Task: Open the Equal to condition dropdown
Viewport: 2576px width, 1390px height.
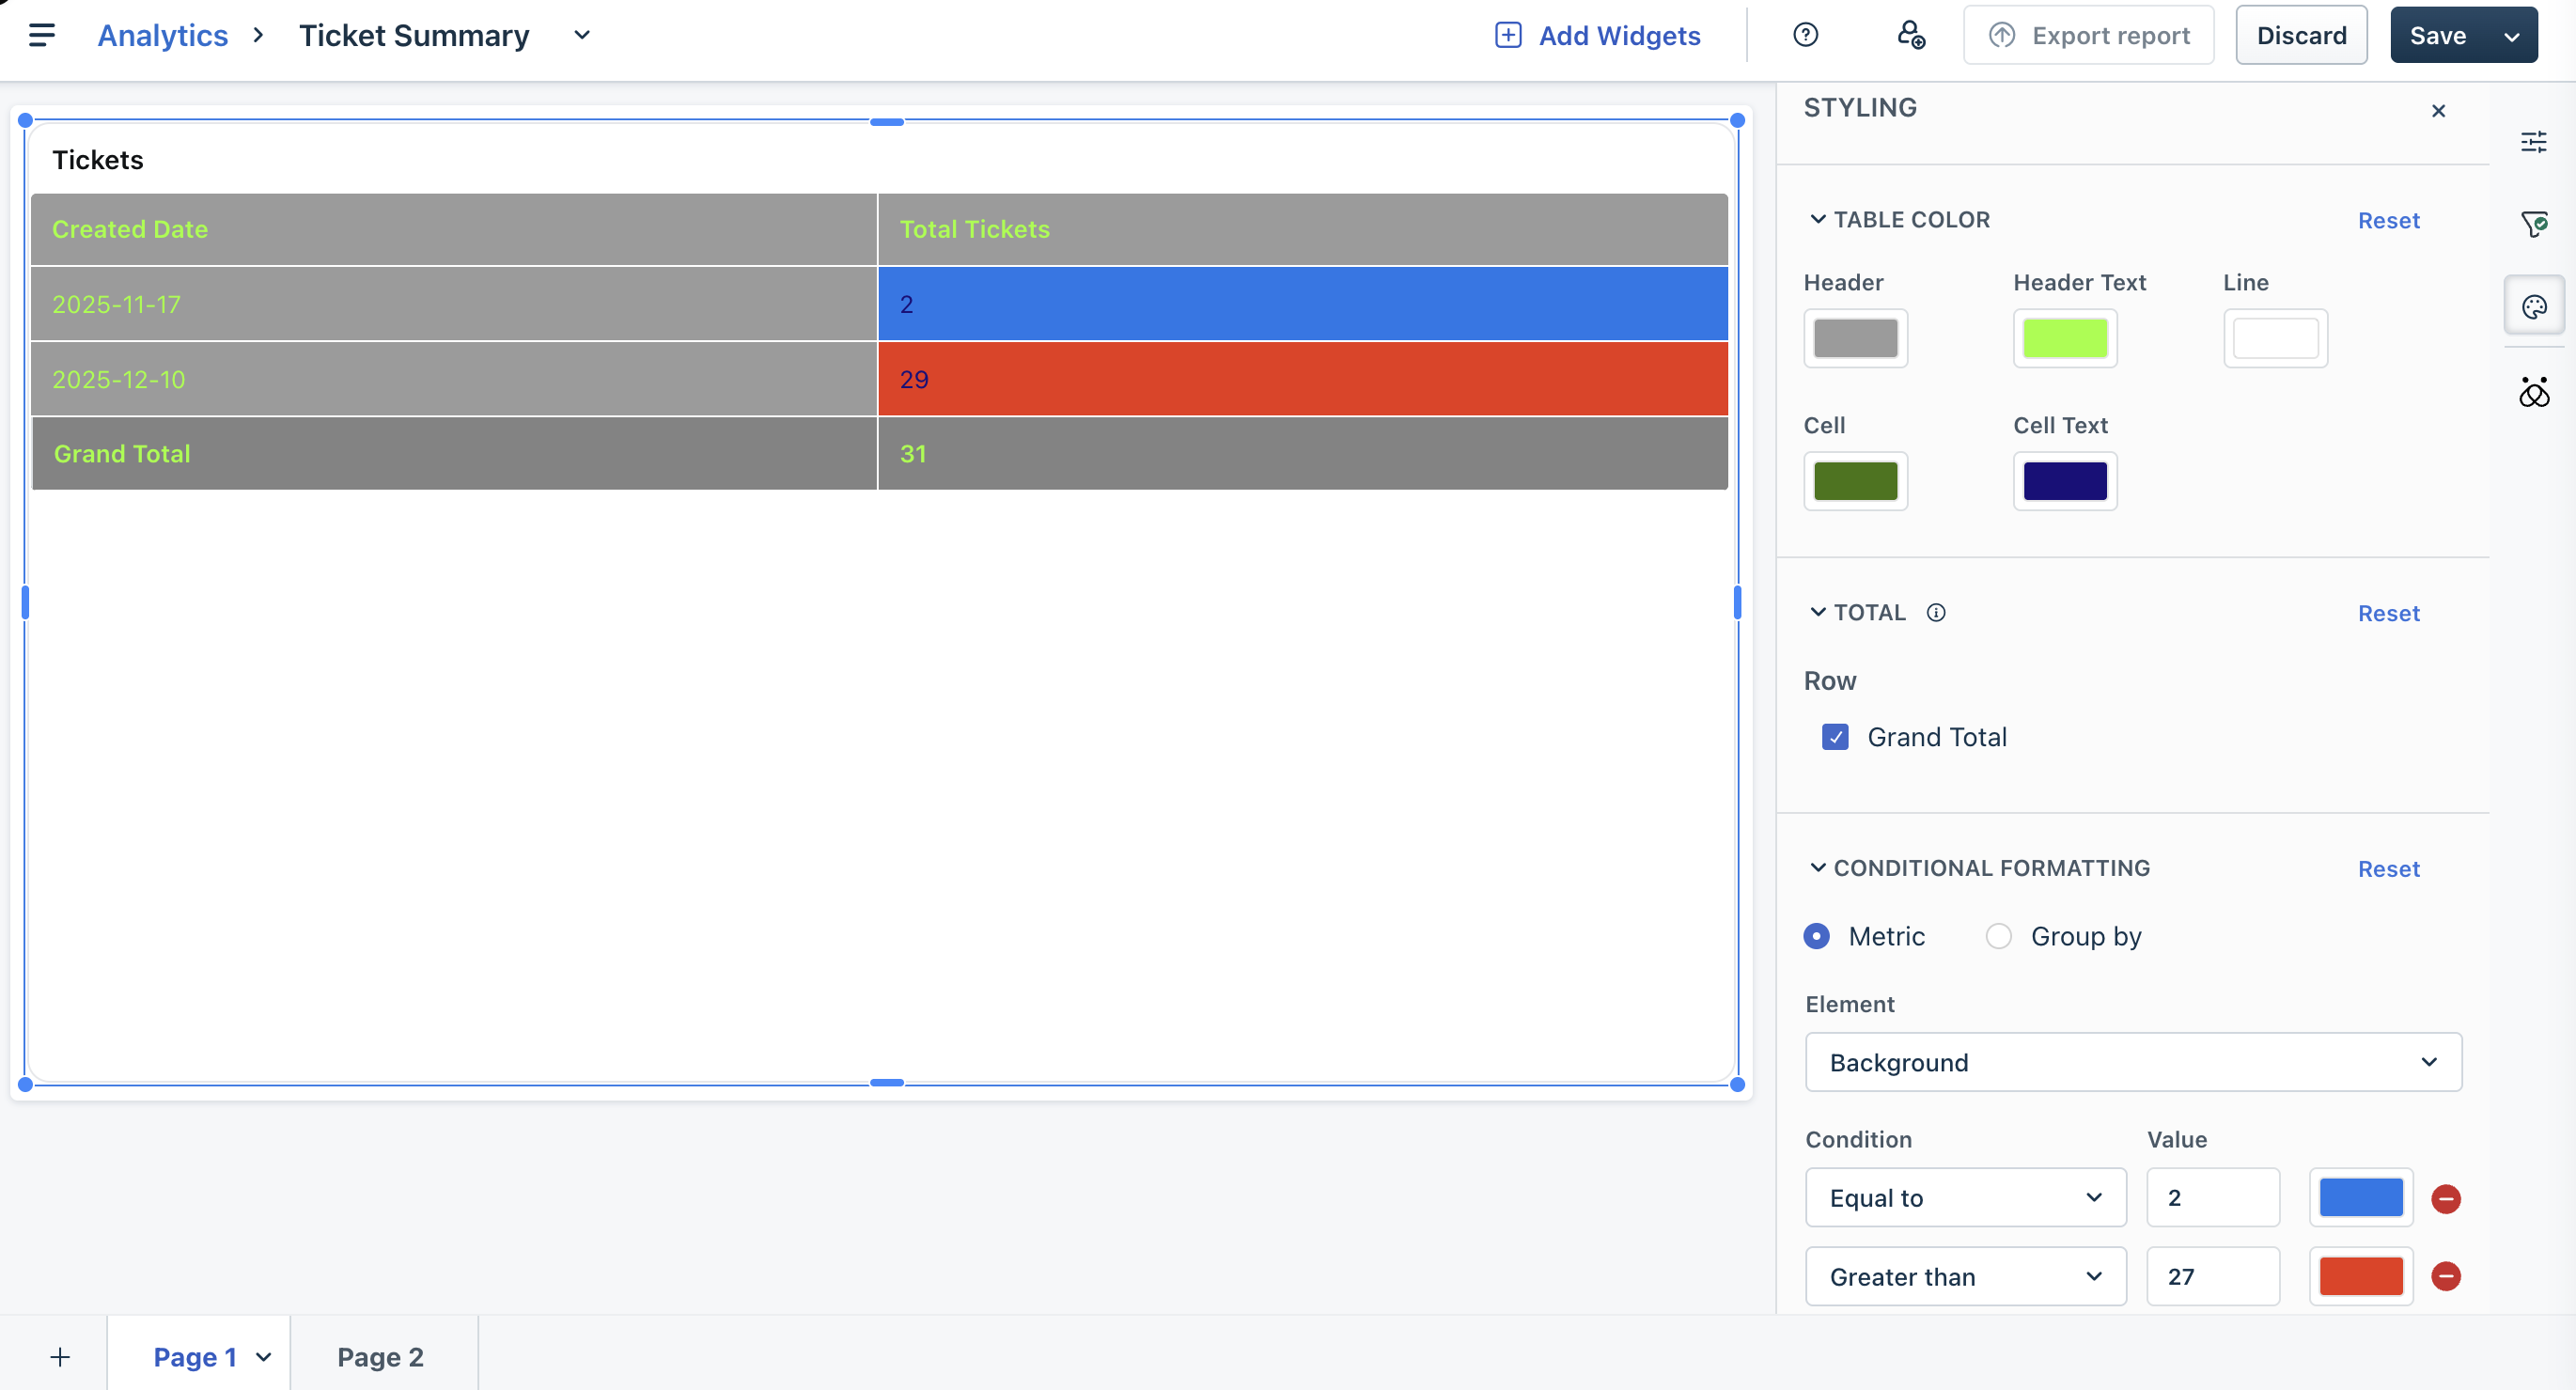Action: 1965,1198
